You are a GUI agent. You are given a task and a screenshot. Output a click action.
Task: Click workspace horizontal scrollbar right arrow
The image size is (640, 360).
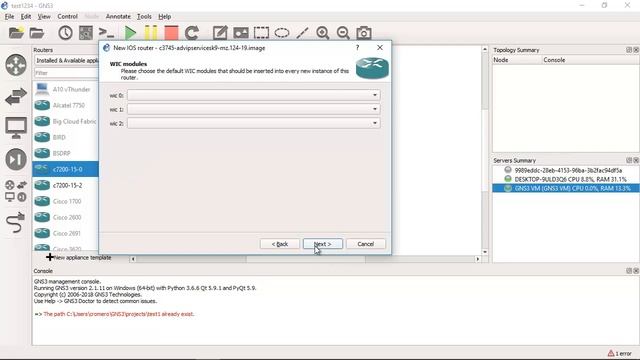point(478,259)
